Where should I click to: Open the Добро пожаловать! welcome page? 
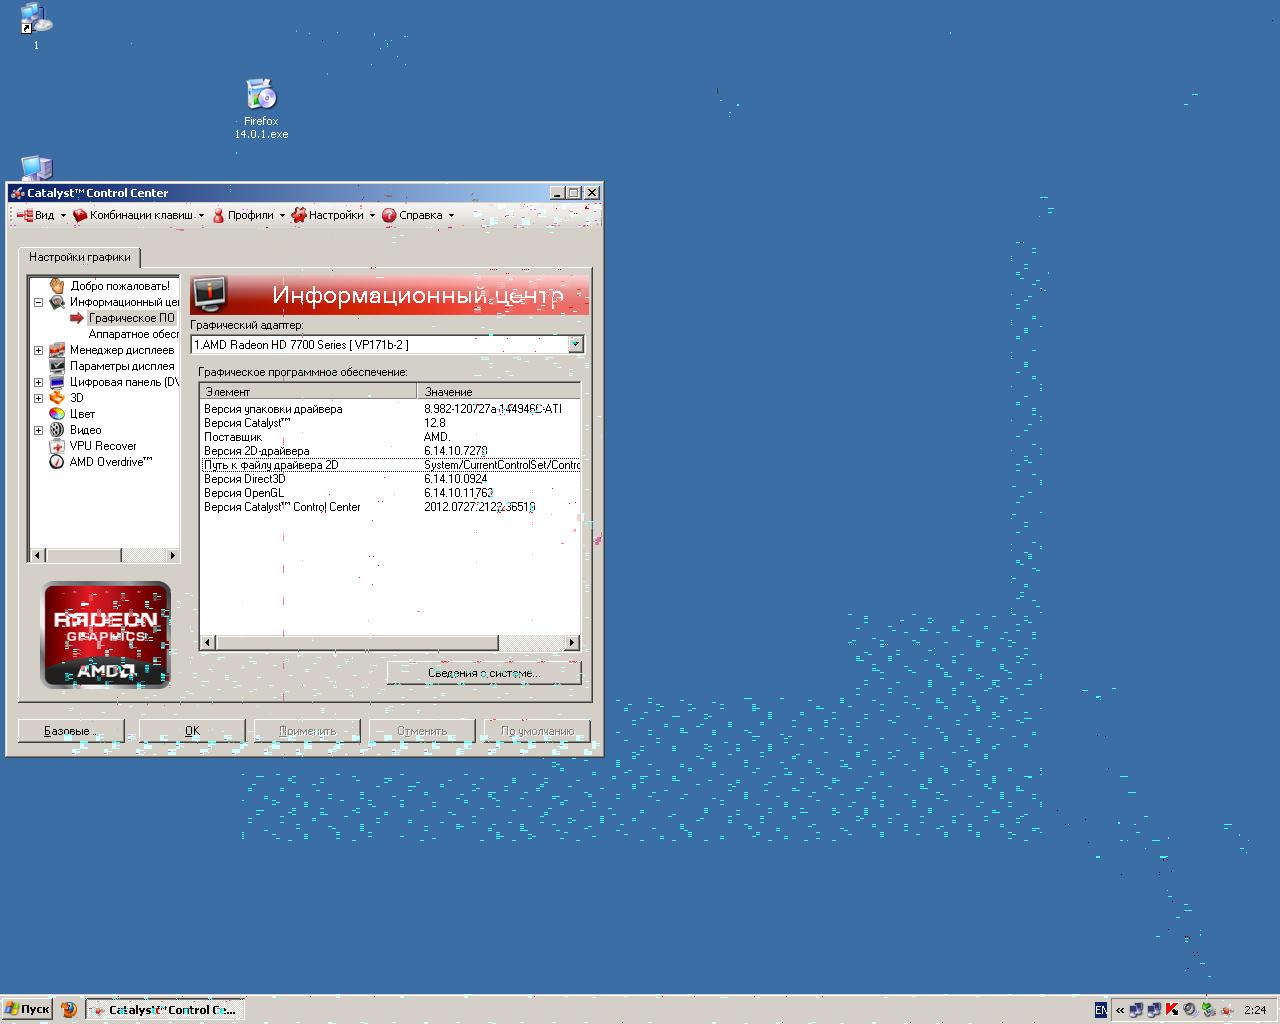point(119,286)
